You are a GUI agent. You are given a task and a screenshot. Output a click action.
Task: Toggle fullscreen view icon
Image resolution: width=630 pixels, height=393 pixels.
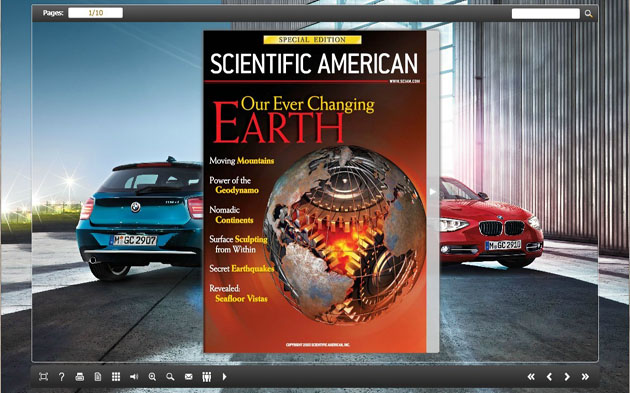(x=43, y=377)
